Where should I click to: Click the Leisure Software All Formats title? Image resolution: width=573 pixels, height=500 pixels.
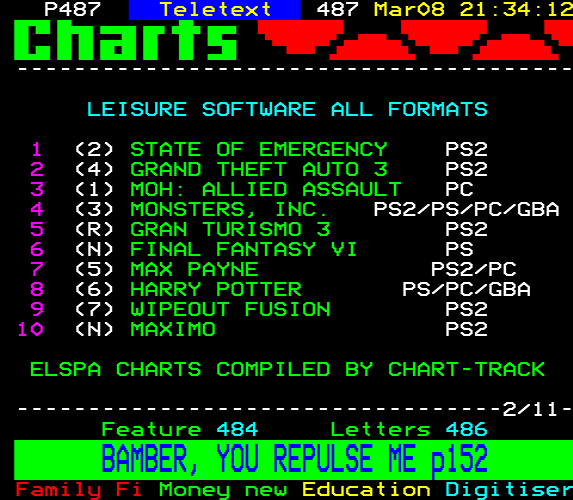tap(287, 109)
